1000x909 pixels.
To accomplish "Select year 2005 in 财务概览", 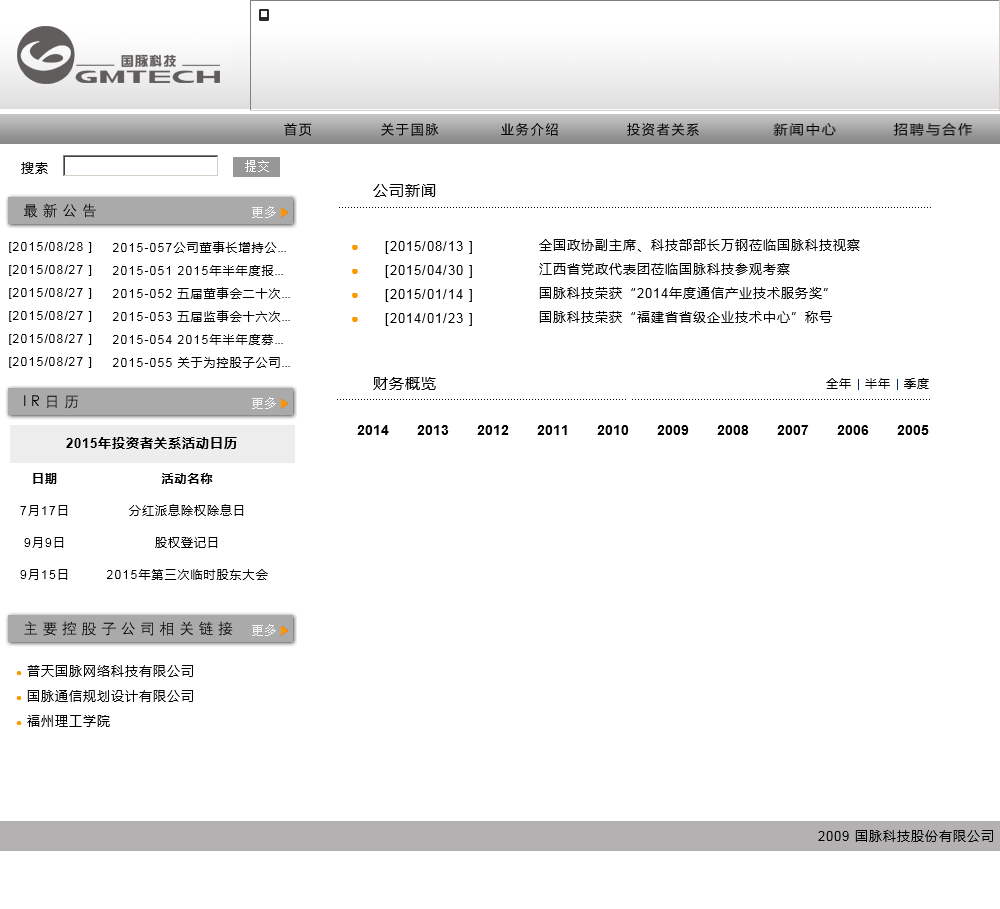I will click(x=912, y=431).
